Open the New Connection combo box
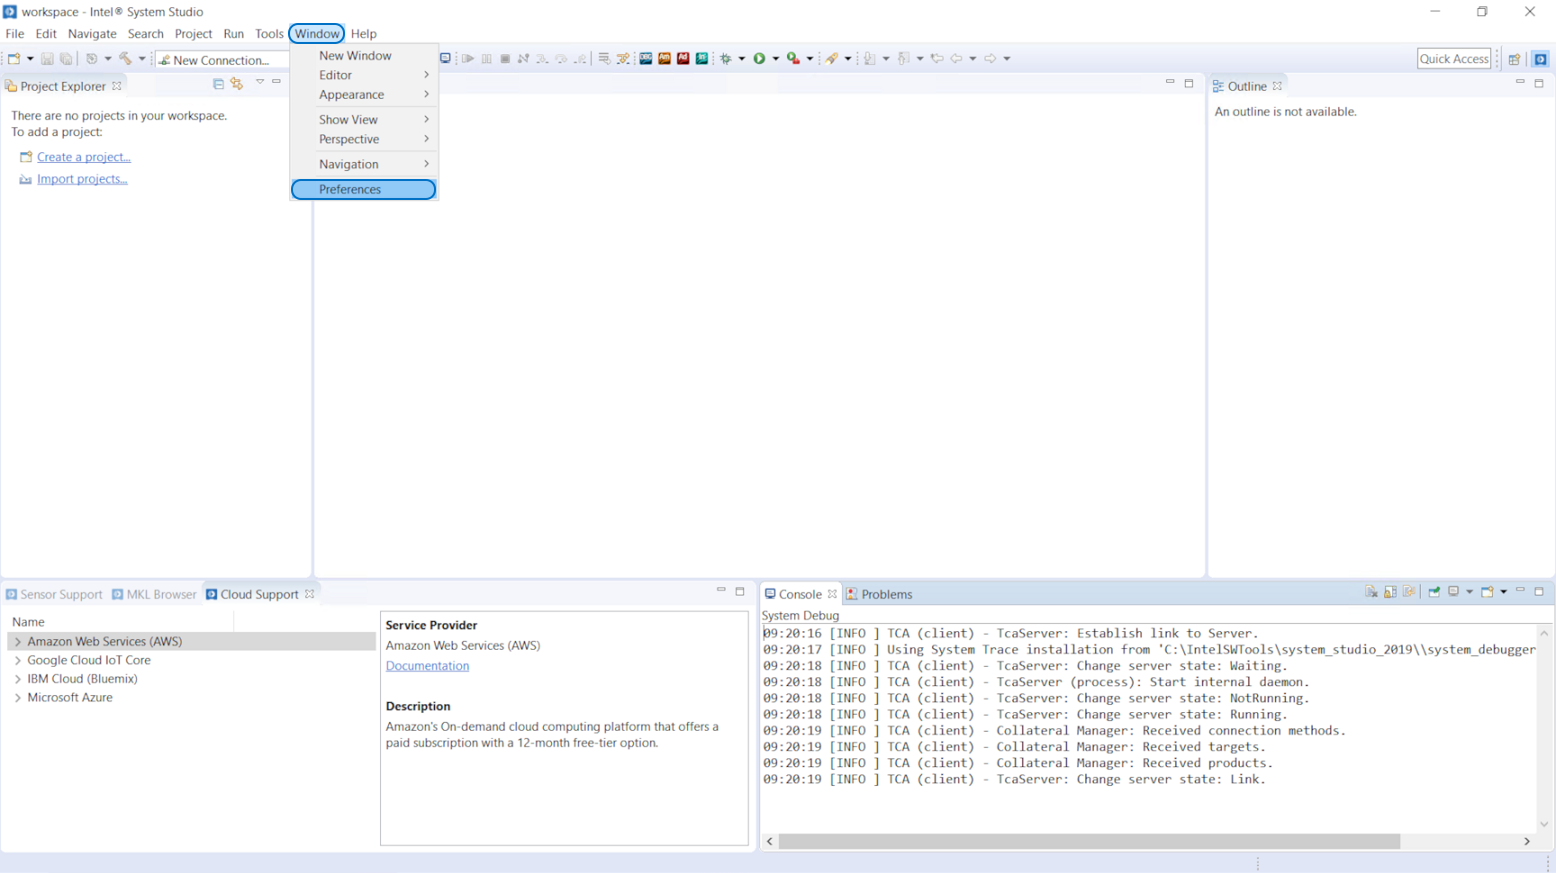Image resolution: width=1556 pixels, height=873 pixels. pyautogui.click(x=222, y=60)
